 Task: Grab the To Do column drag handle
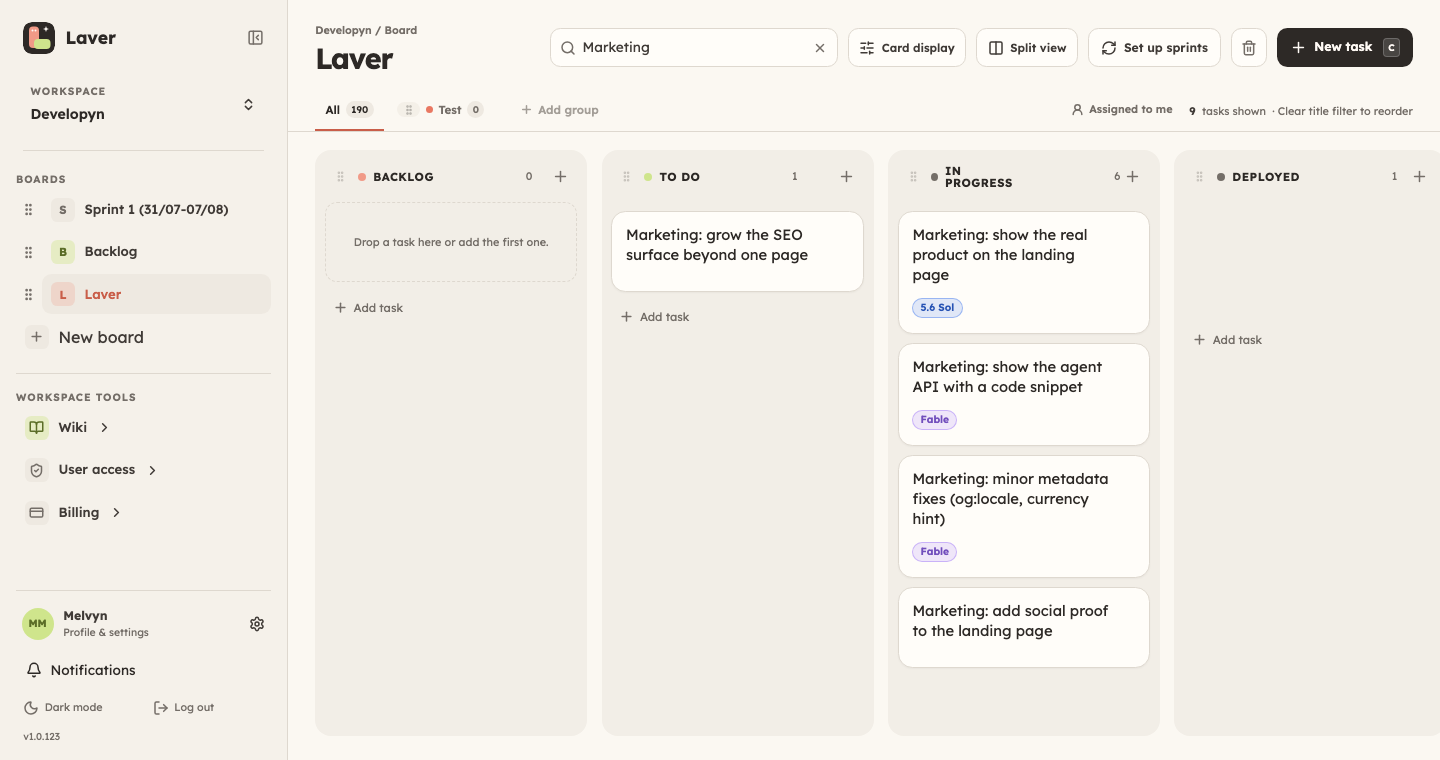[x=627, y=177]
